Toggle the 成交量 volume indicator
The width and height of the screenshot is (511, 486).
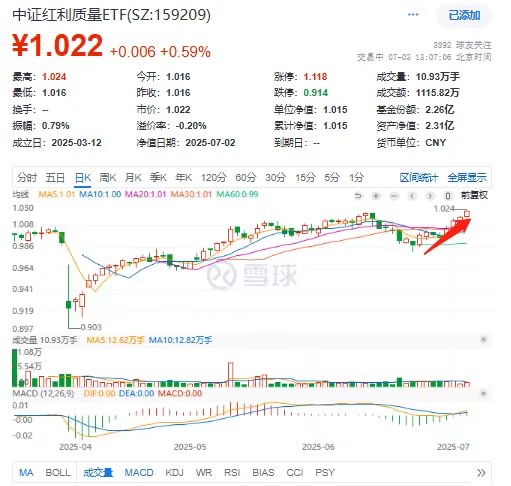coord(98,473)
